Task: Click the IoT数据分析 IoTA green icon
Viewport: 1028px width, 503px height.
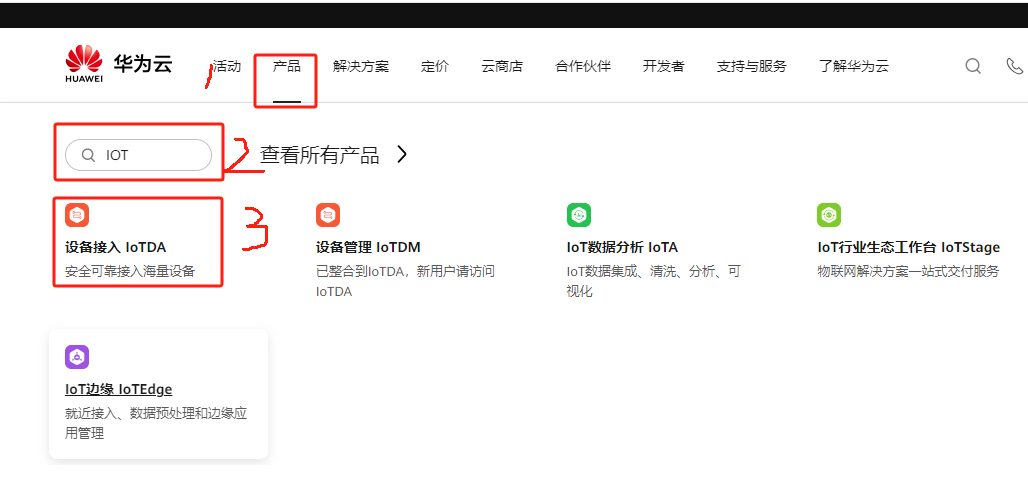Action: pyautogui.click(x=579, y=215)
